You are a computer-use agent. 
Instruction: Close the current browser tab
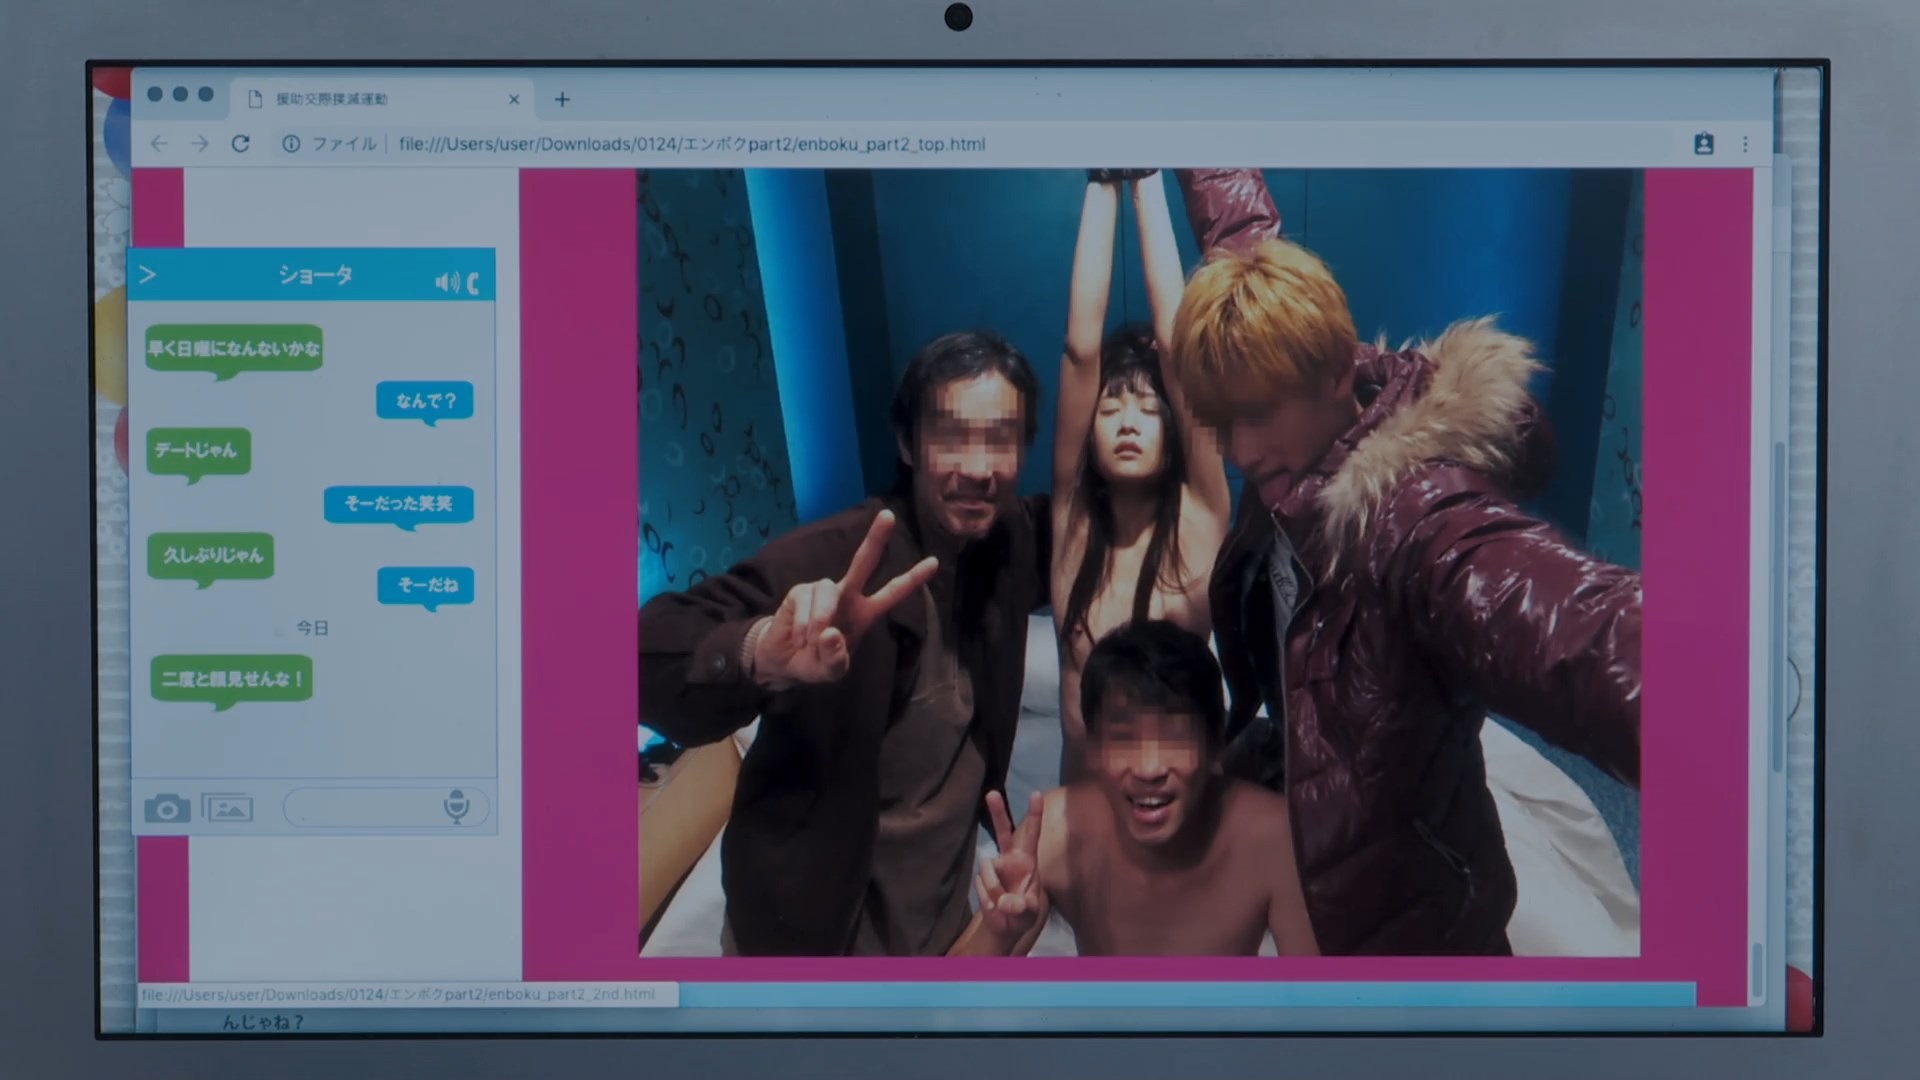[514, 99]
